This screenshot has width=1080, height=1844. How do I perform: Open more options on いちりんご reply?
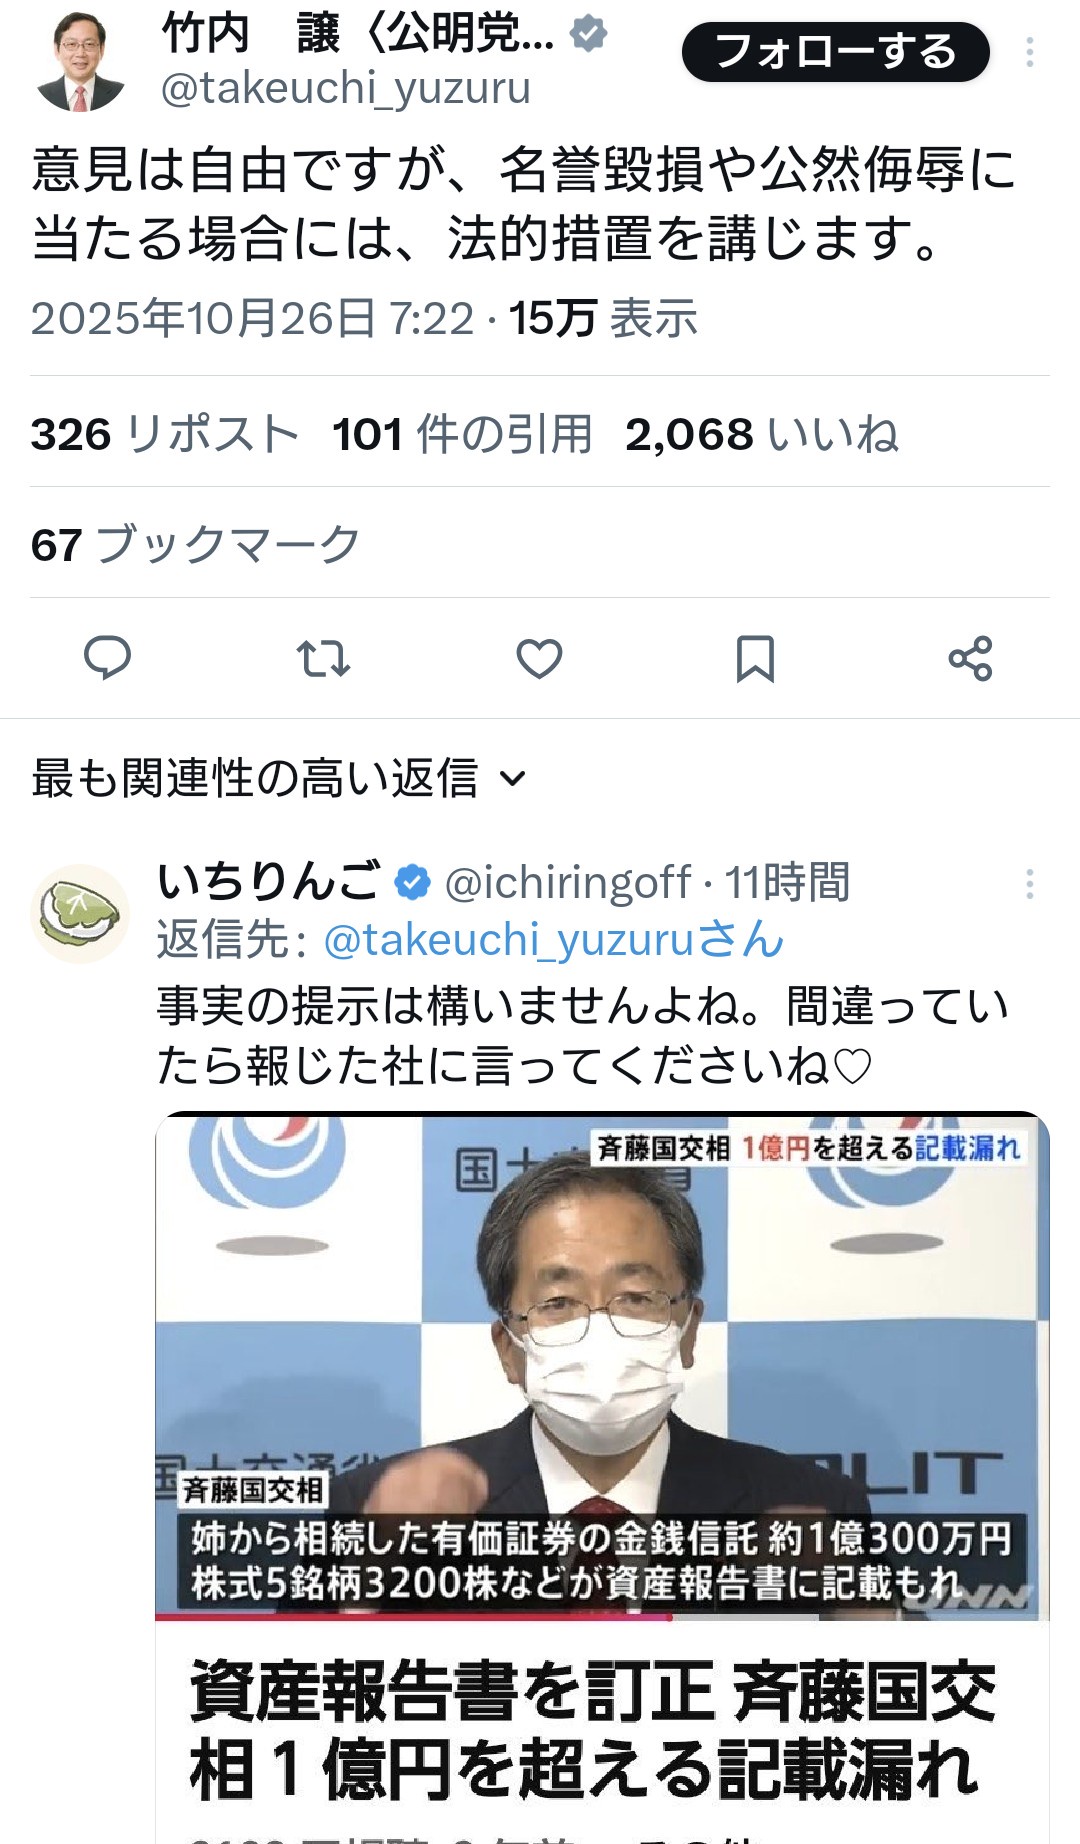point(1029,884)
